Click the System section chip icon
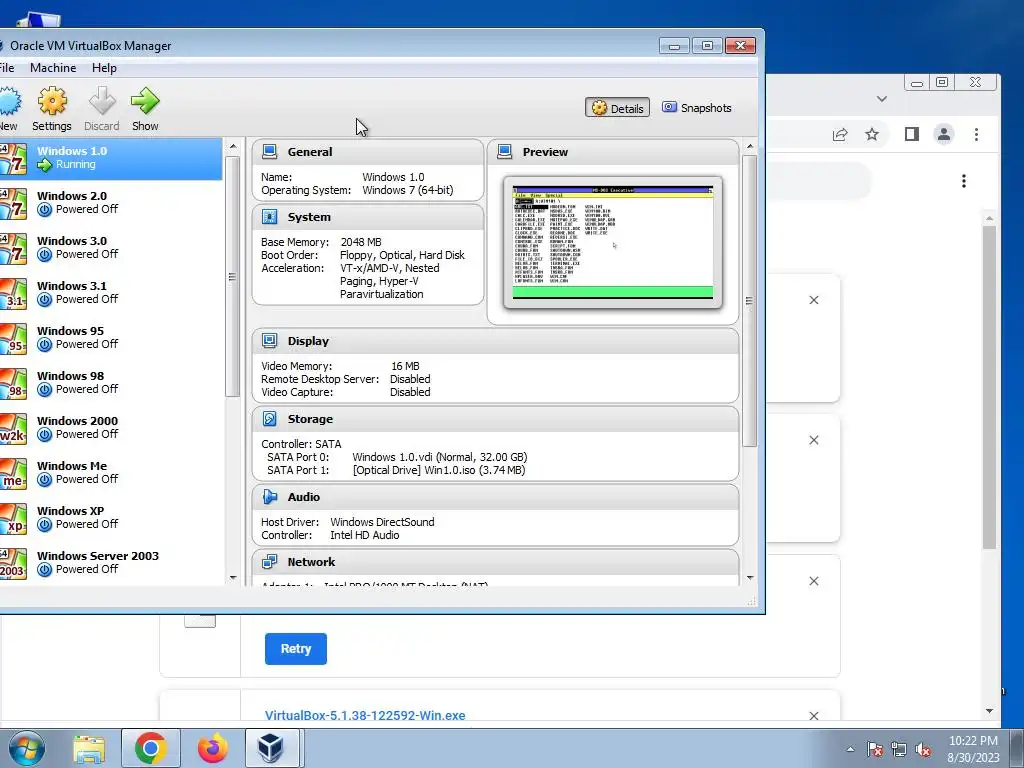This screenshot has width=1024, height=768. [269, 217]
